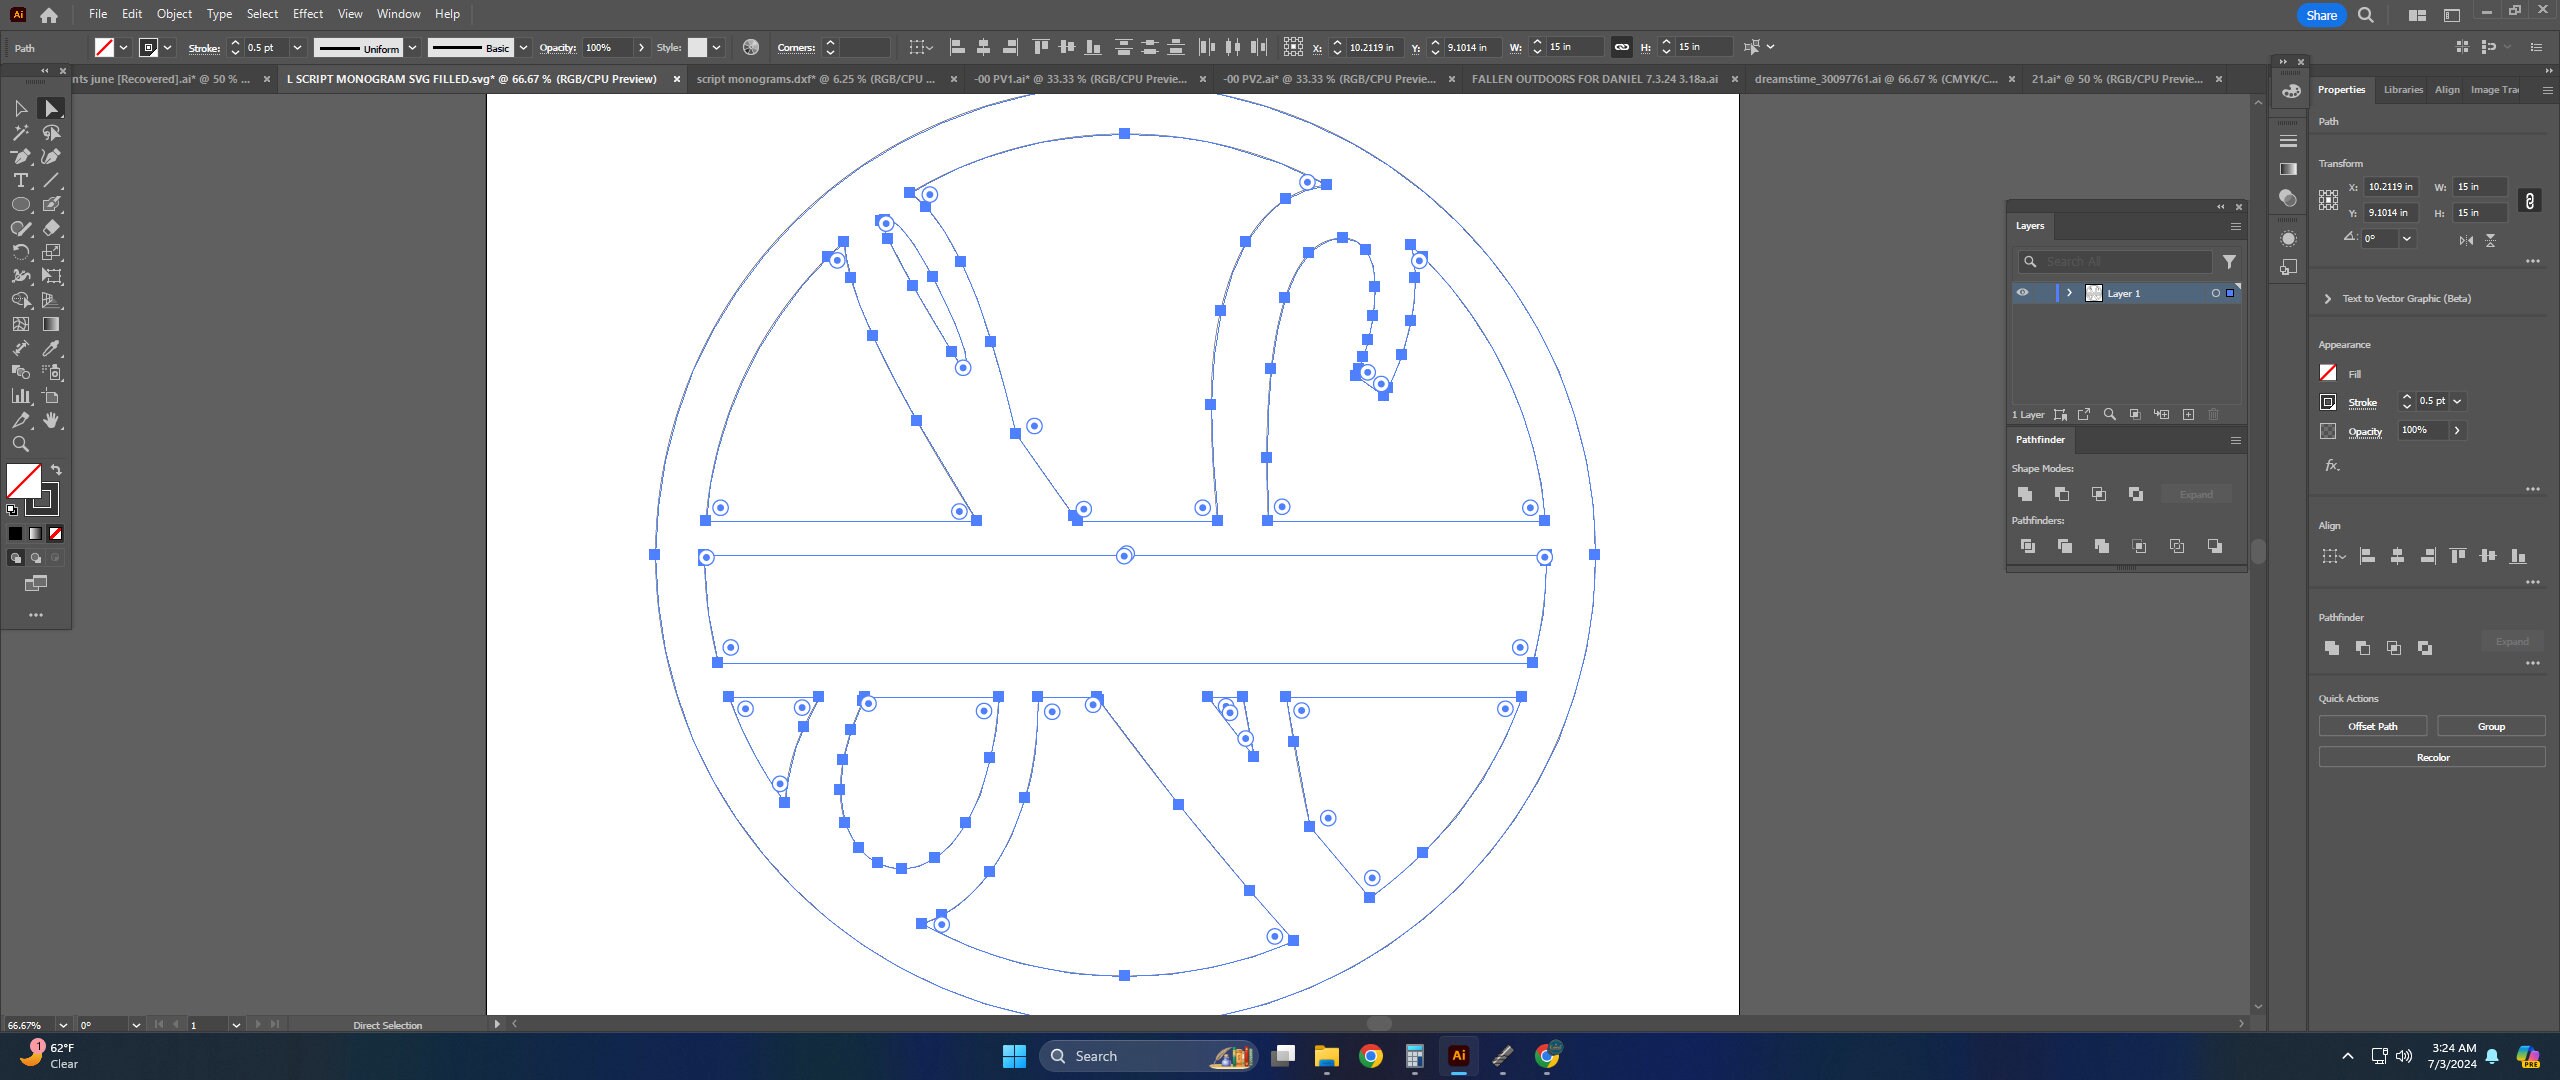Screen dimensions: 2560x1080
Task: Select the Eyedropper tool
Action: tap(53, 348)
